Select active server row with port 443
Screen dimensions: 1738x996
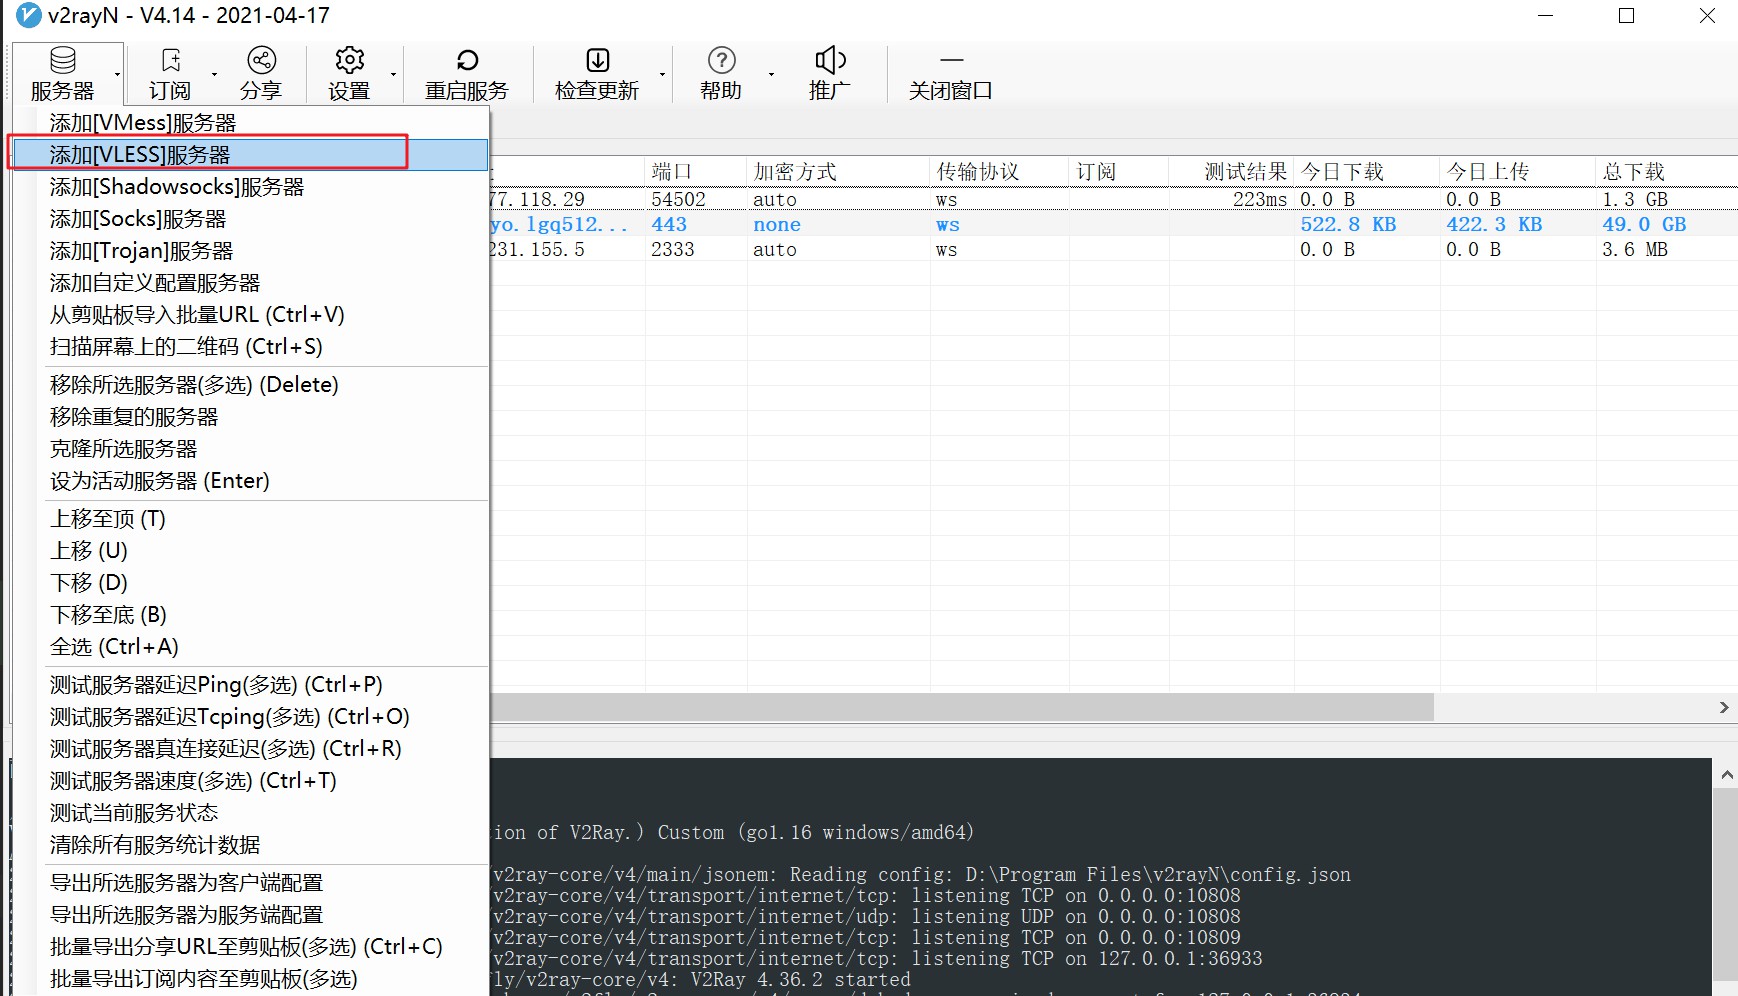click(x=1113, y=224)
